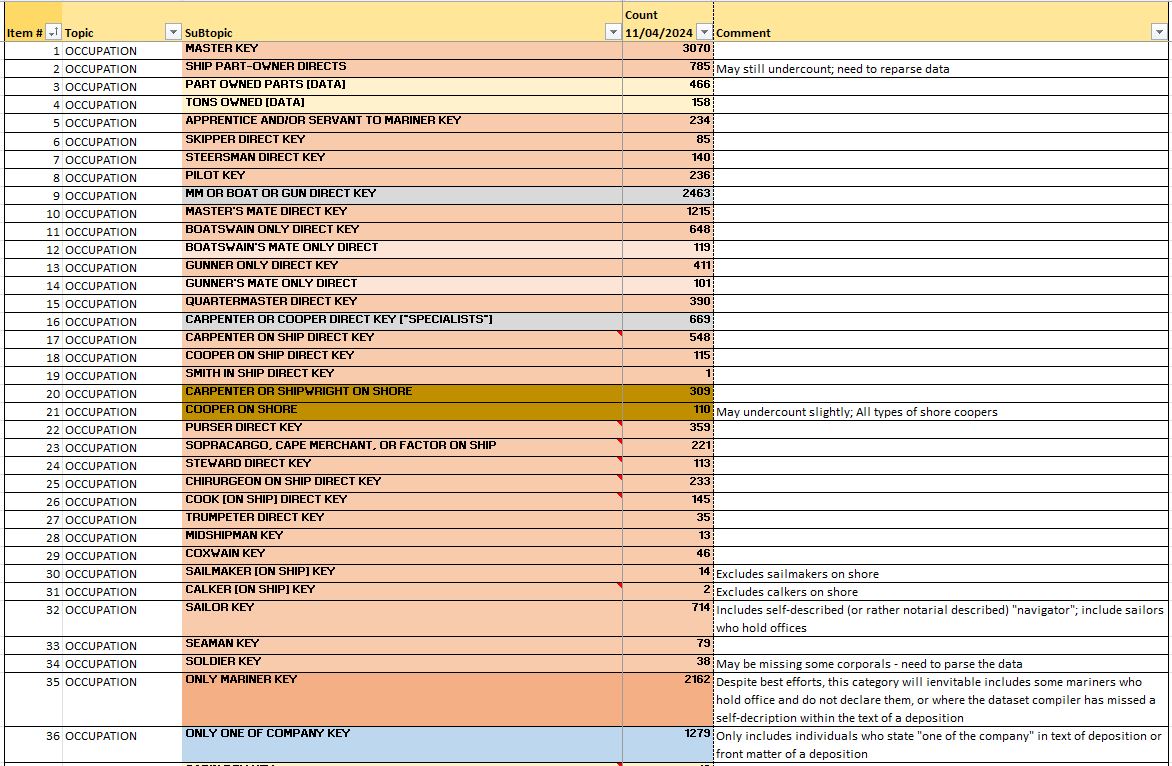Click the MM OR BOAT OR GUN DIRECT KEY cell
Viewport: 1172px width, 766px height.
coord(400,193)
